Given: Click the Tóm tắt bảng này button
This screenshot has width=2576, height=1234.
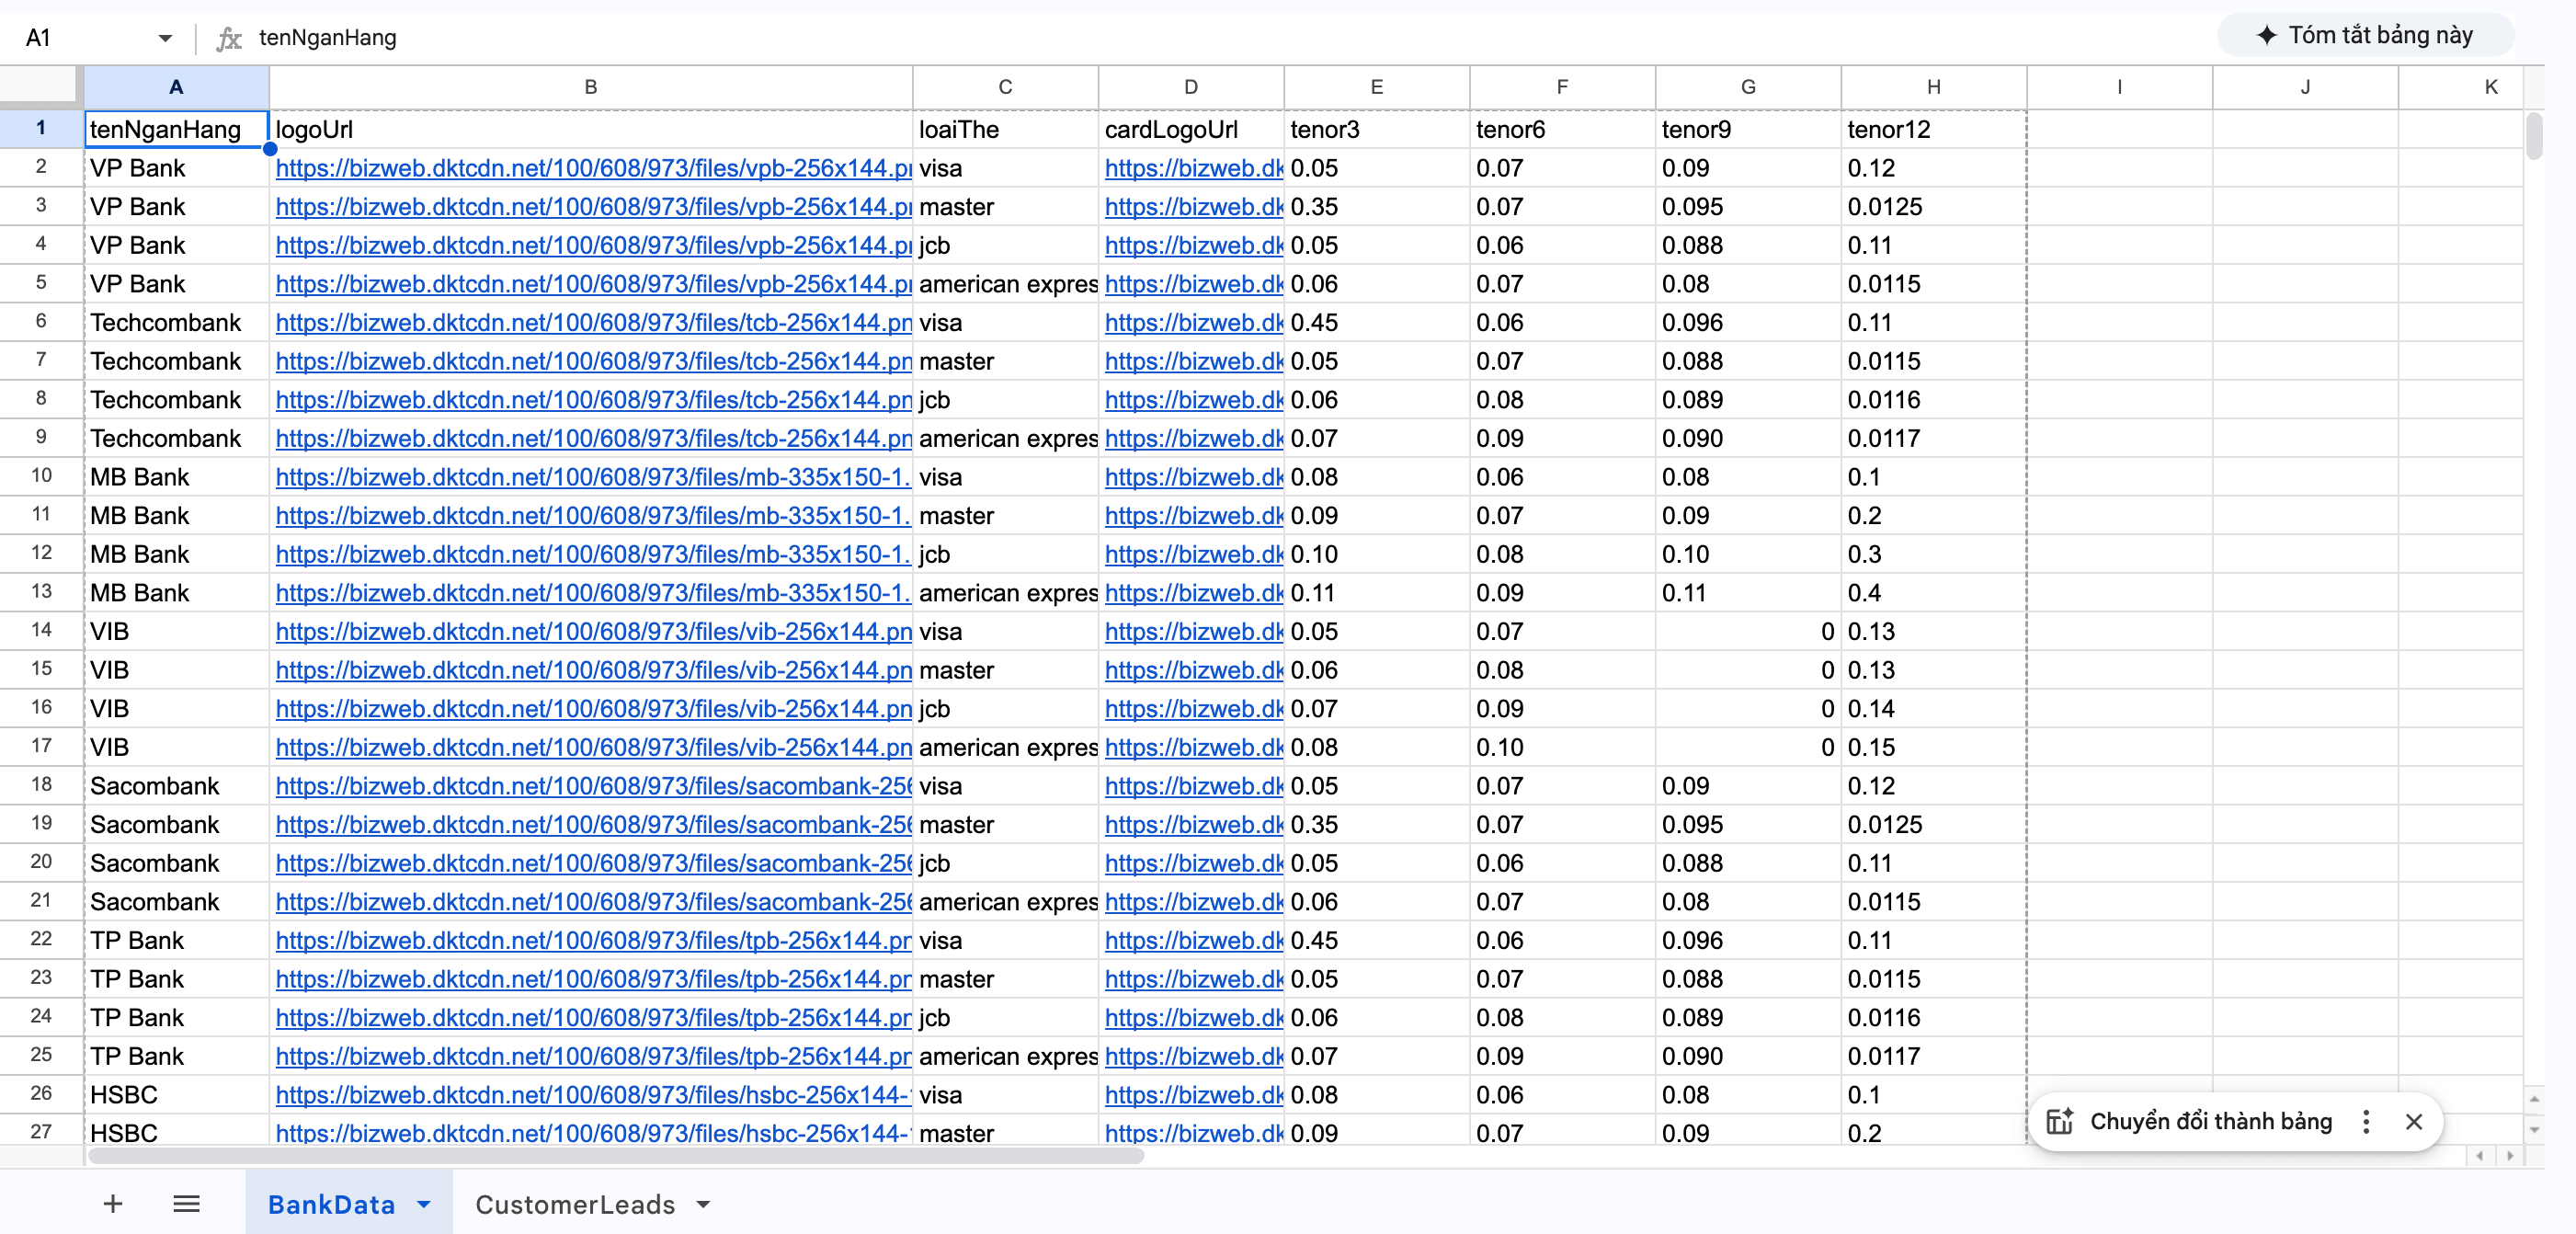Looking at the screenshot, I should point(2365,35).
